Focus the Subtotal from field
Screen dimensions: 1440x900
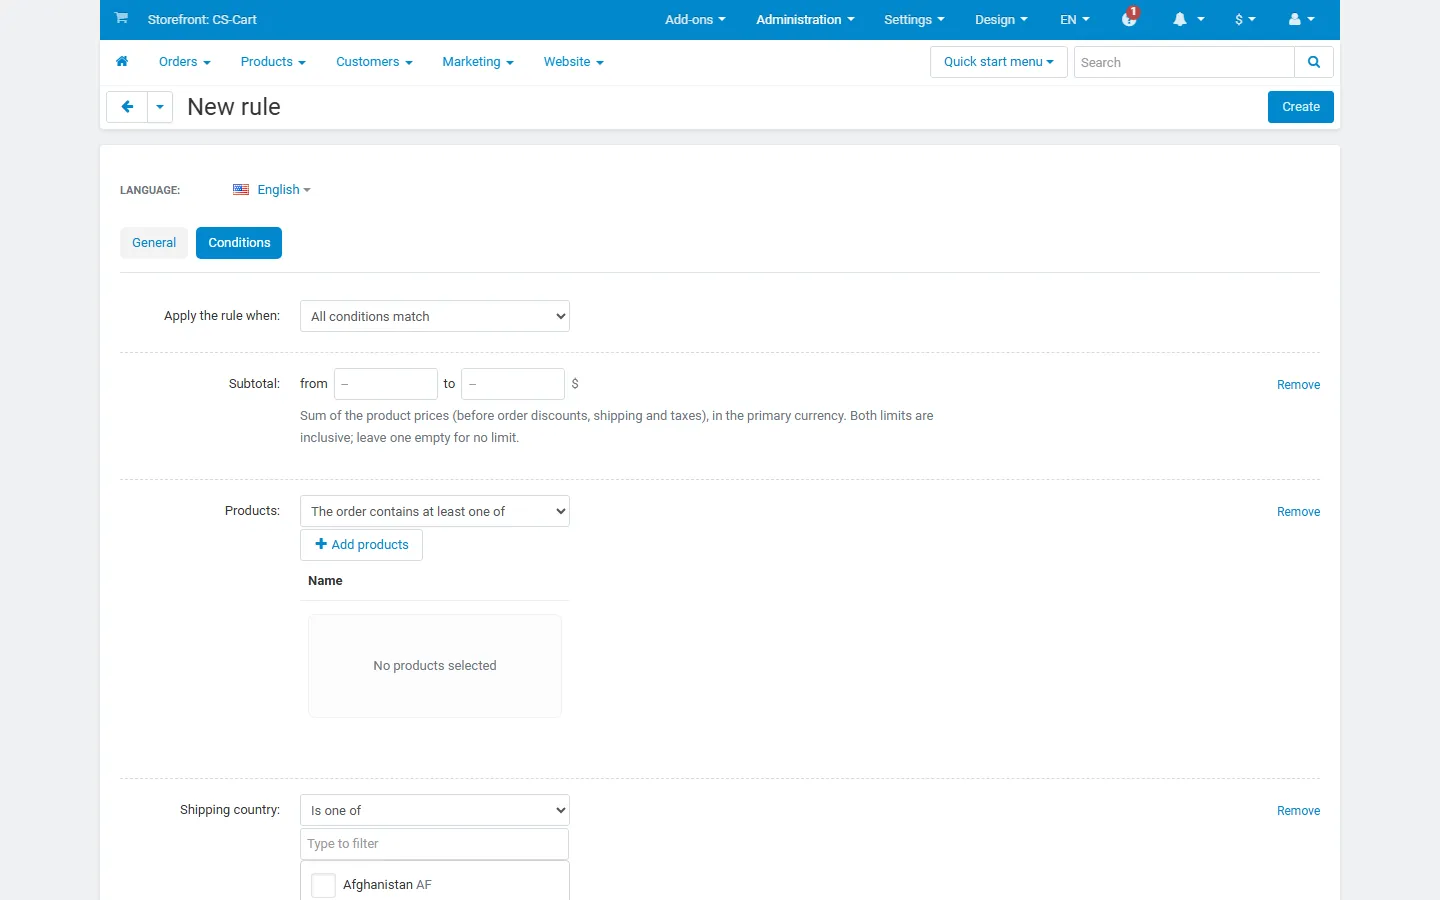pos(386,384)
